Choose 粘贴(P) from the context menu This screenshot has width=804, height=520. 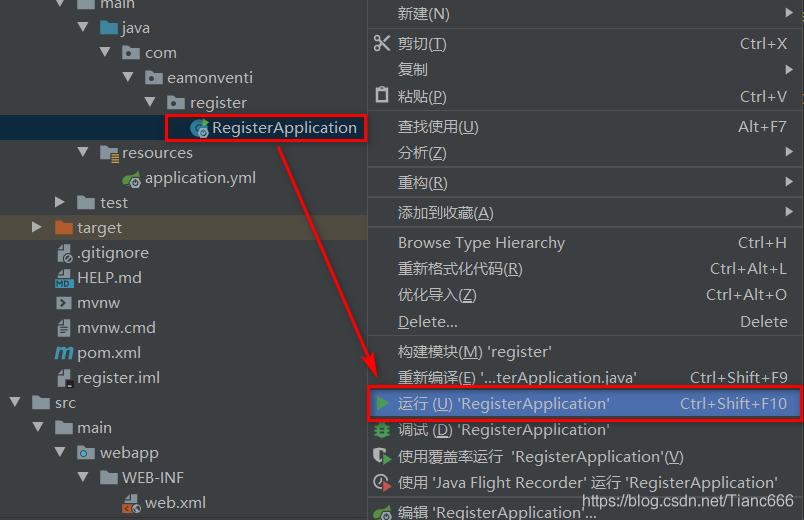point(585,96)
